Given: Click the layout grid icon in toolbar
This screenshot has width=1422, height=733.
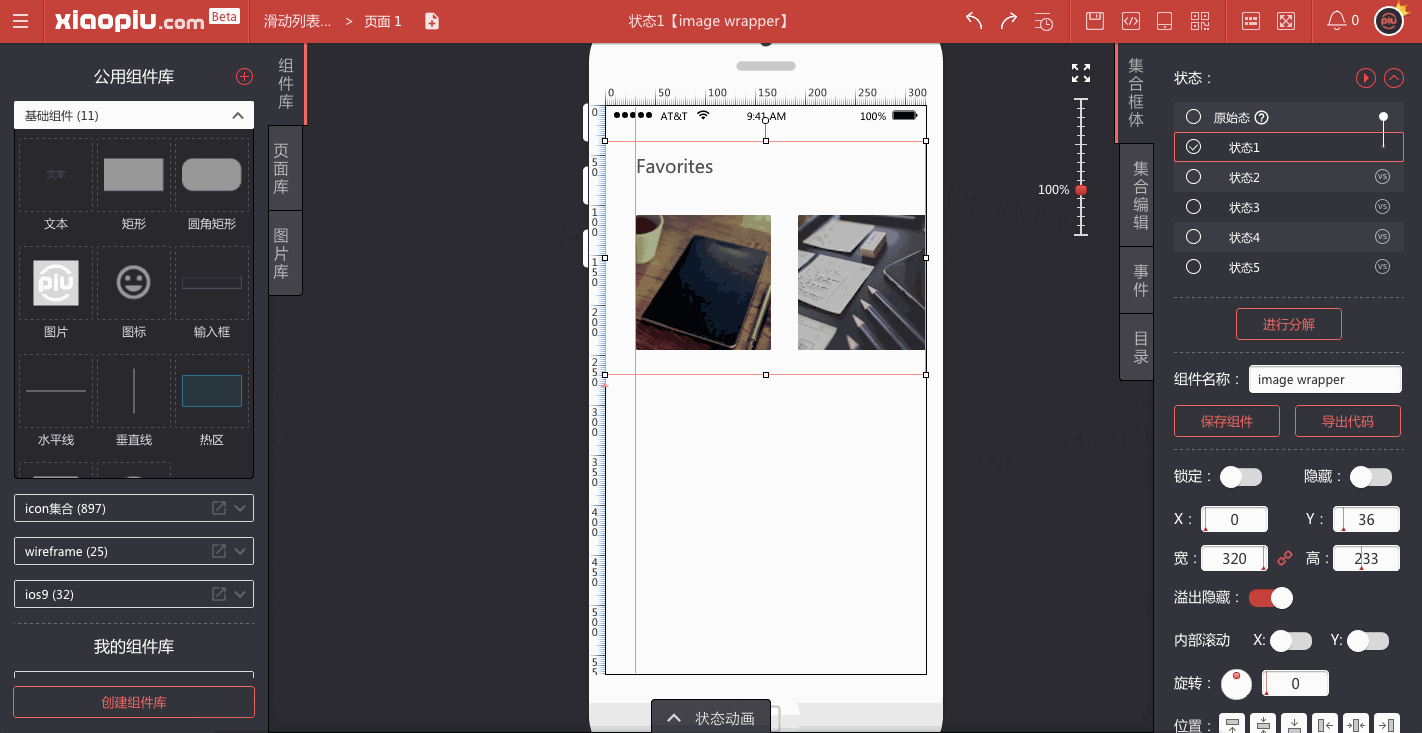Looking at the screenshot, I should (x=1251, y=21).
